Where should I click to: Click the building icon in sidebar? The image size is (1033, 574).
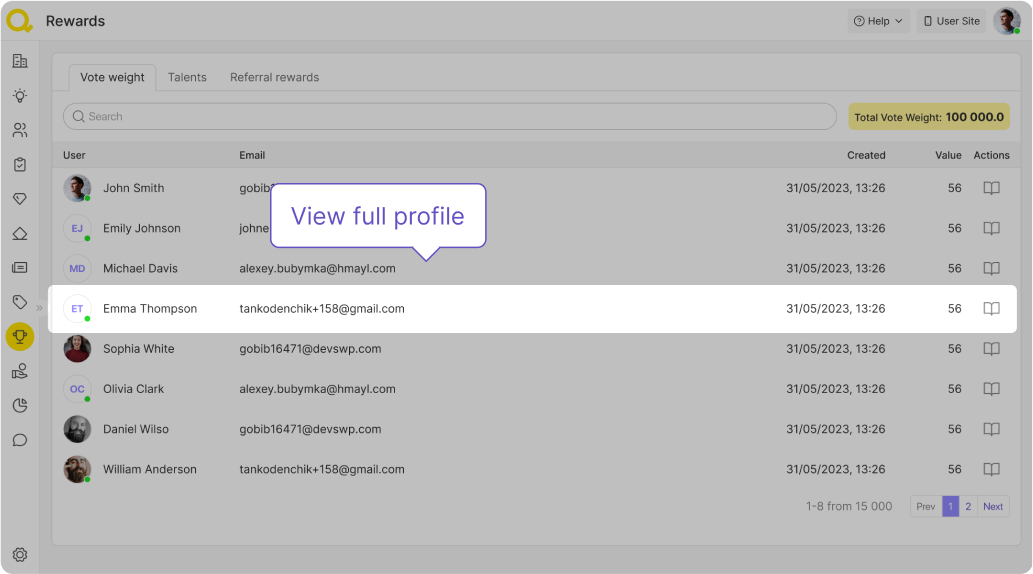tap(20, 61)
